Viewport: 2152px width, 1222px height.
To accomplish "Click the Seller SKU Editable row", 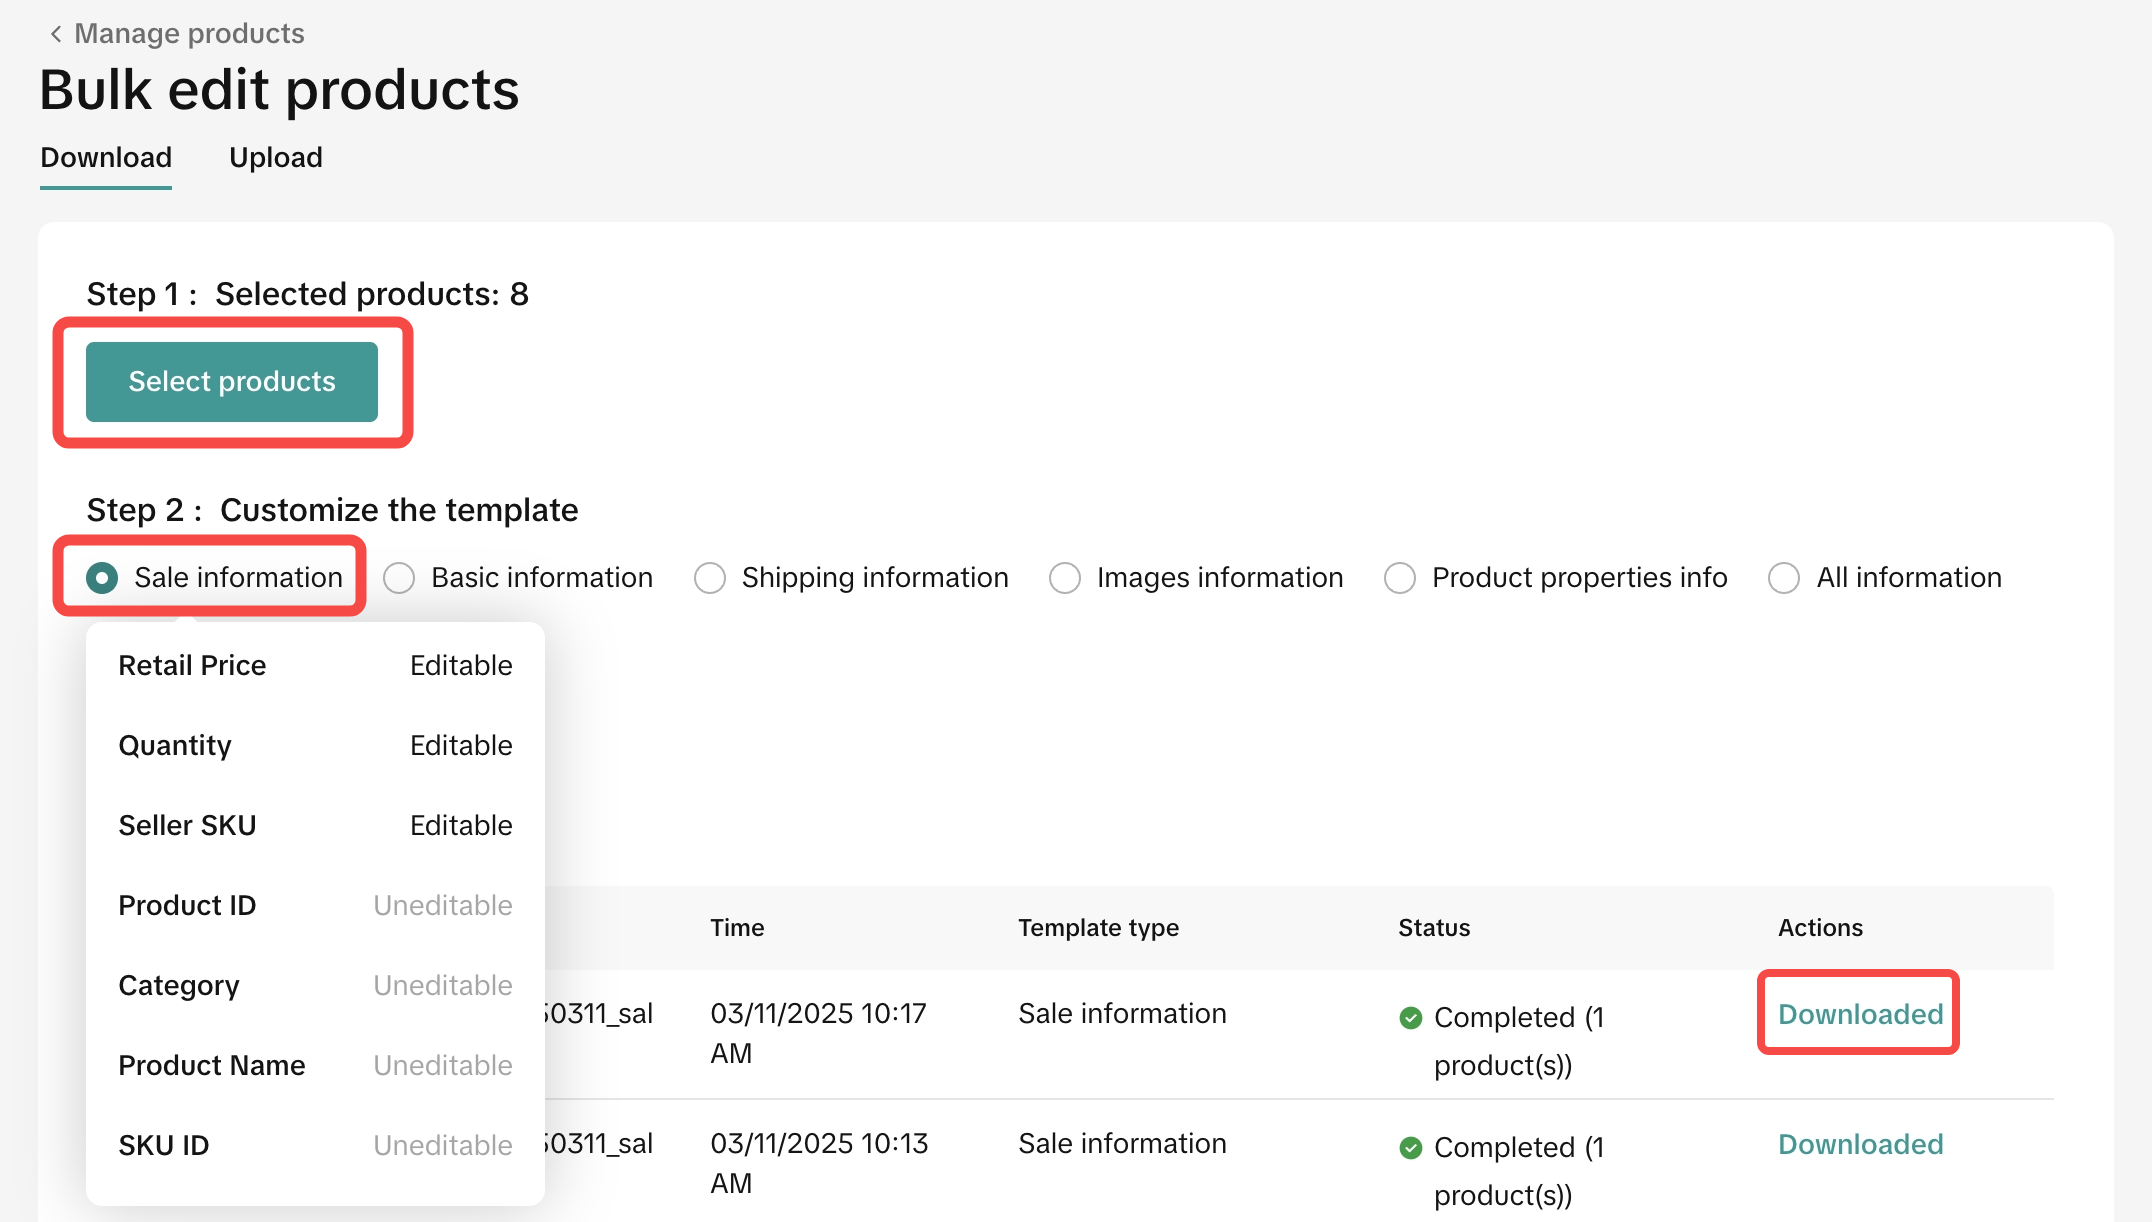I will coord(315,826).
